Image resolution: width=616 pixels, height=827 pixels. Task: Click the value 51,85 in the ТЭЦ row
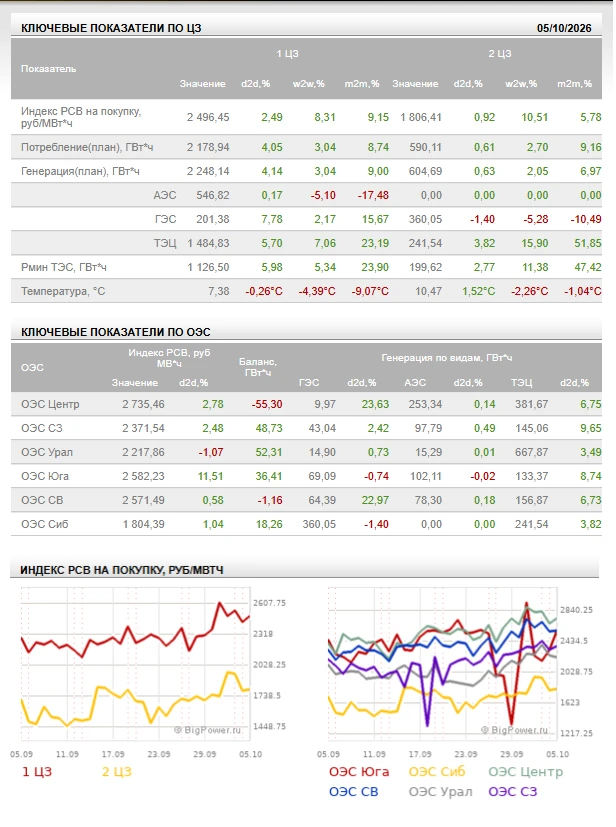point(588,243)
